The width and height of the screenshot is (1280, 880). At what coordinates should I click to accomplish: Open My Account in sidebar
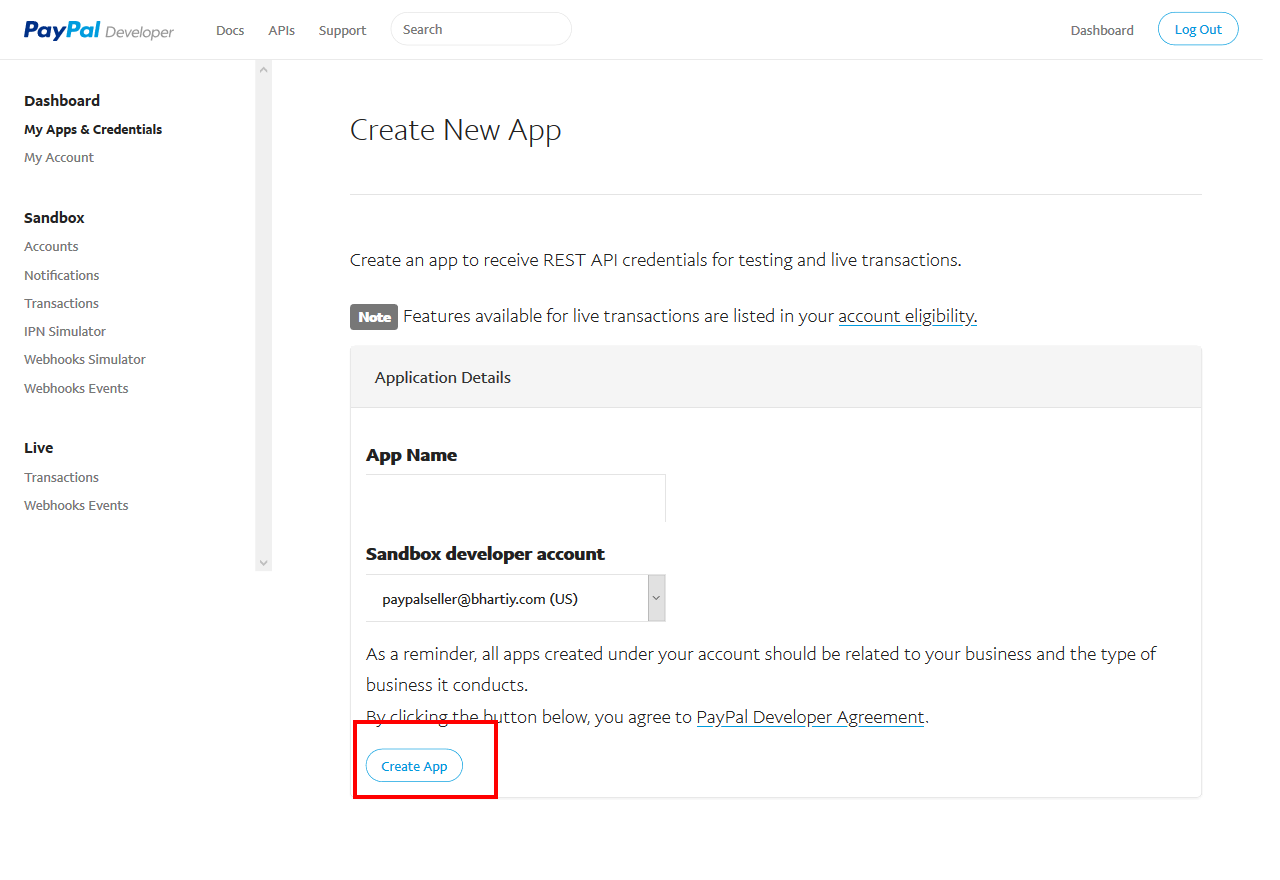(x=59, y=157)
